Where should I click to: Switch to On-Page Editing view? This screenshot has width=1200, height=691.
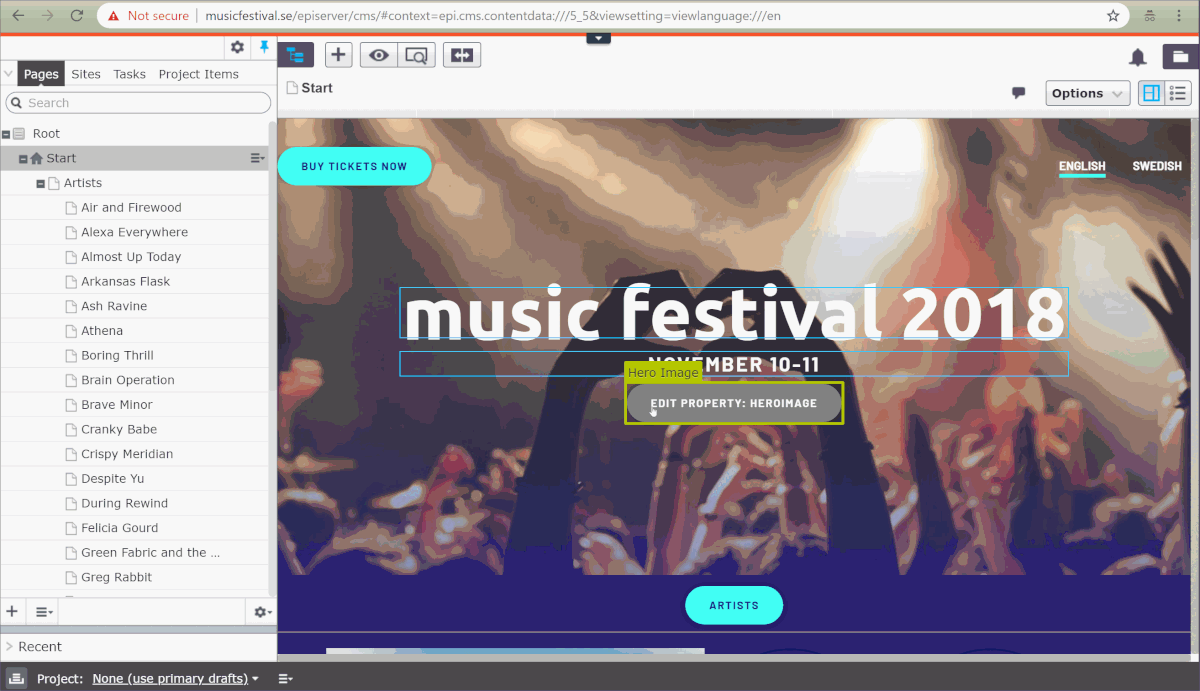pyautogui.click(x=1151, y=93)
